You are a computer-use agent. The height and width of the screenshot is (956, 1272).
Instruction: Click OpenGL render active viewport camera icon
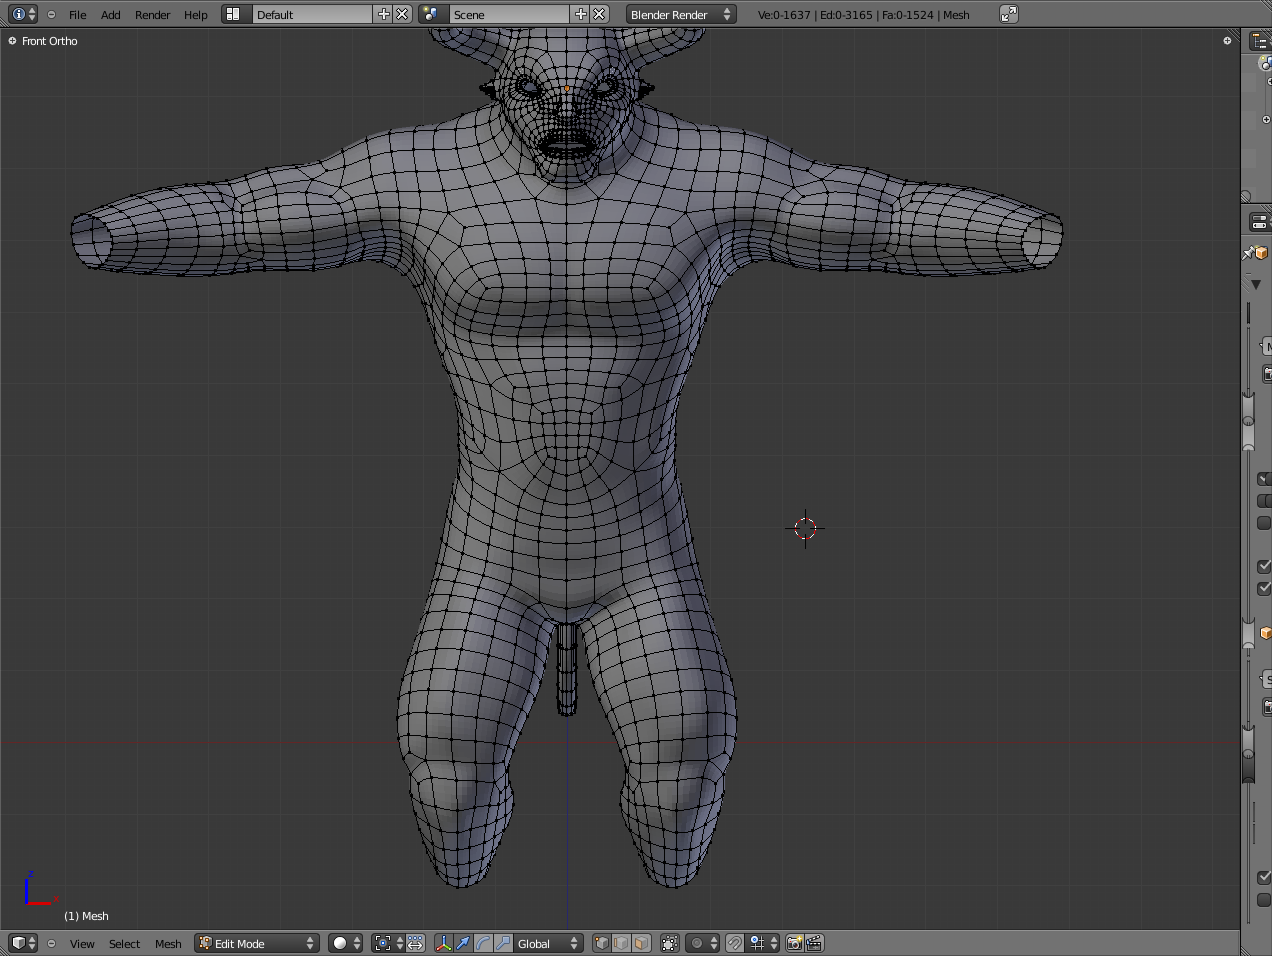click(x=794, y=943)
